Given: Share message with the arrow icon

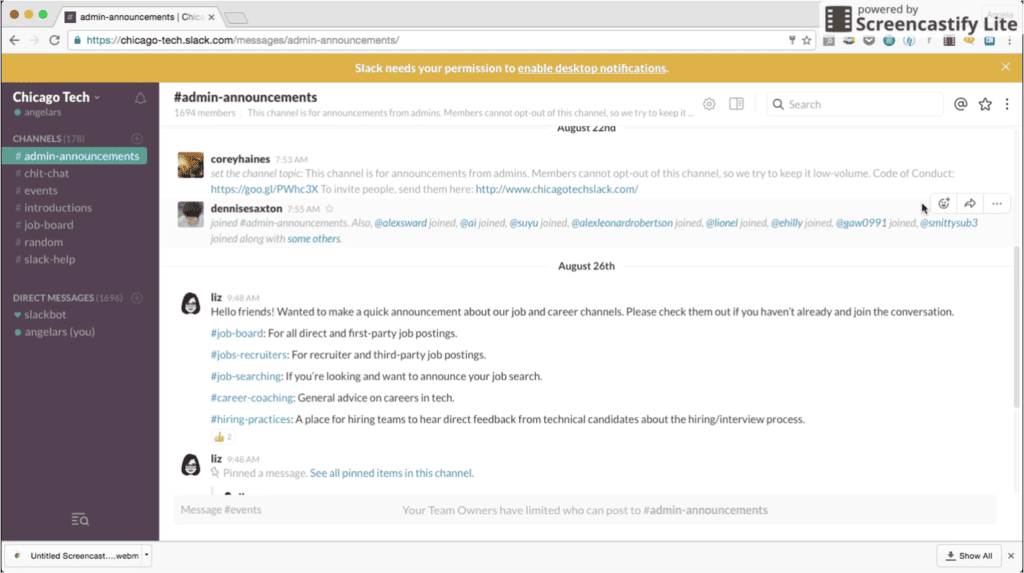Looking at the screenshot, I should pyautogui.click(x=970, y=204).
